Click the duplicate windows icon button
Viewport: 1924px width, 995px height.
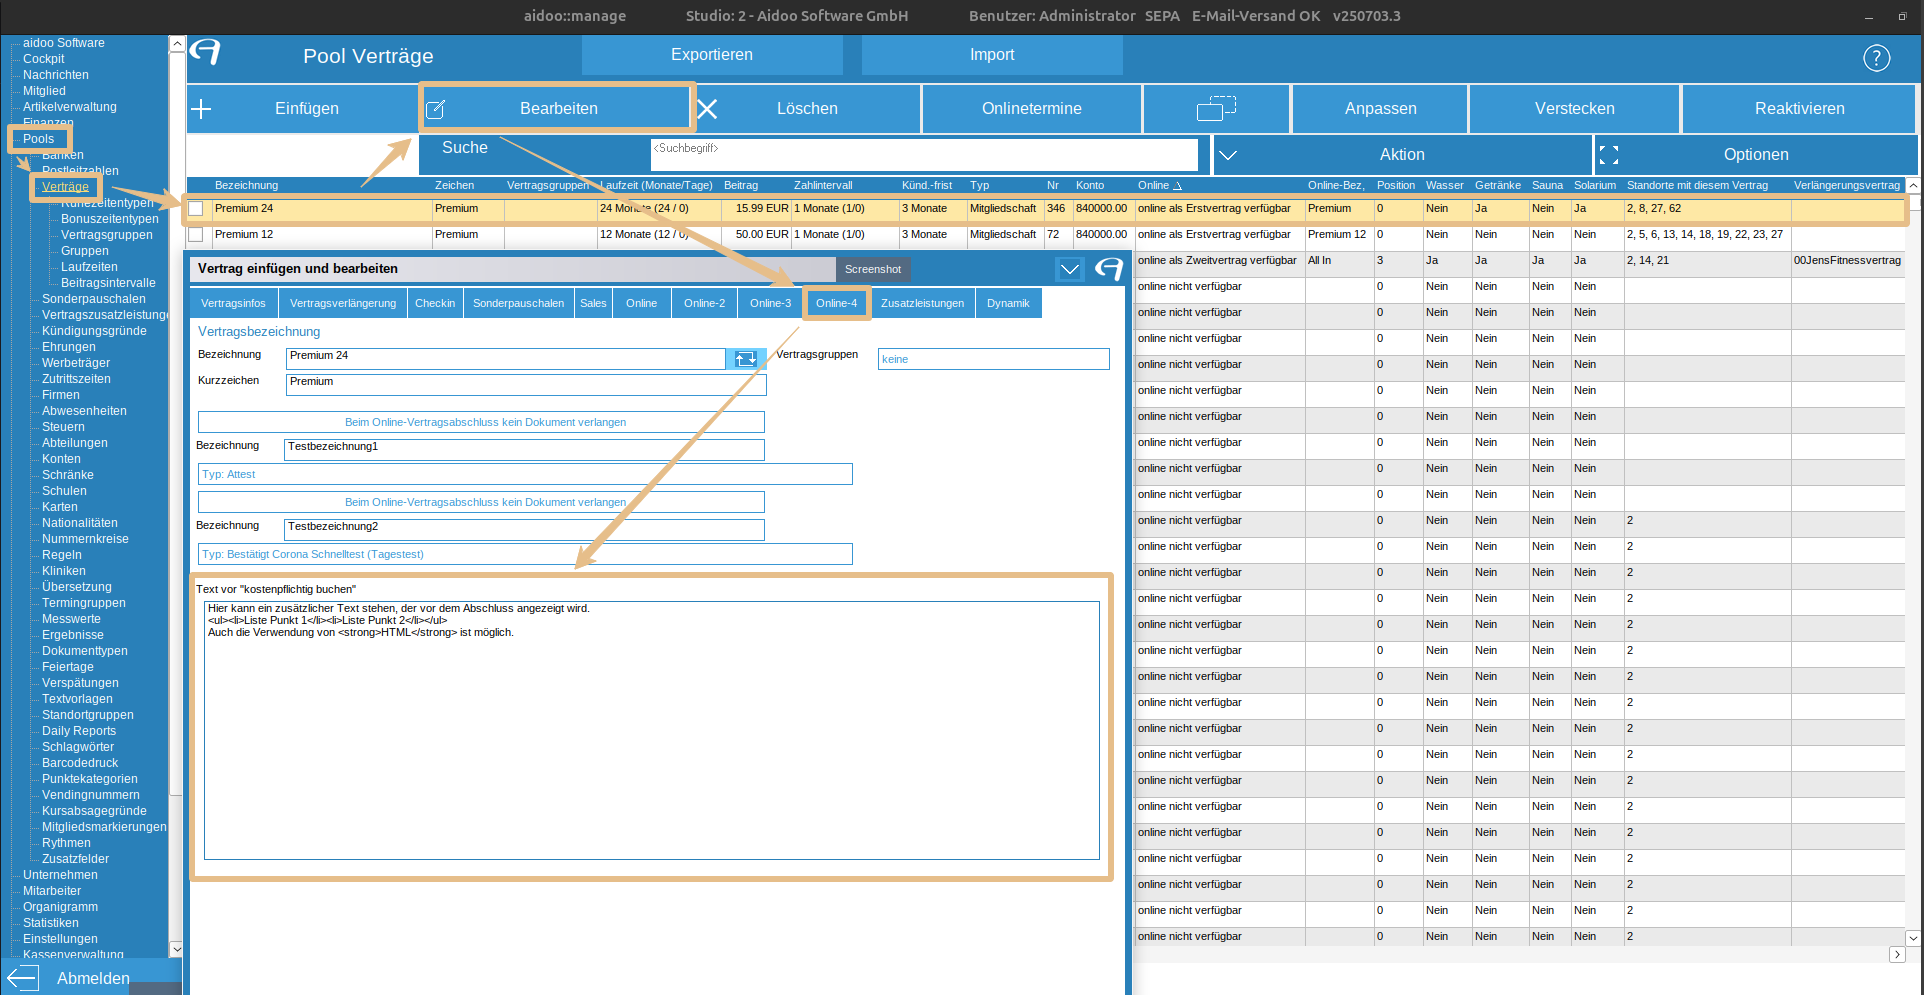click(1216, 108)
